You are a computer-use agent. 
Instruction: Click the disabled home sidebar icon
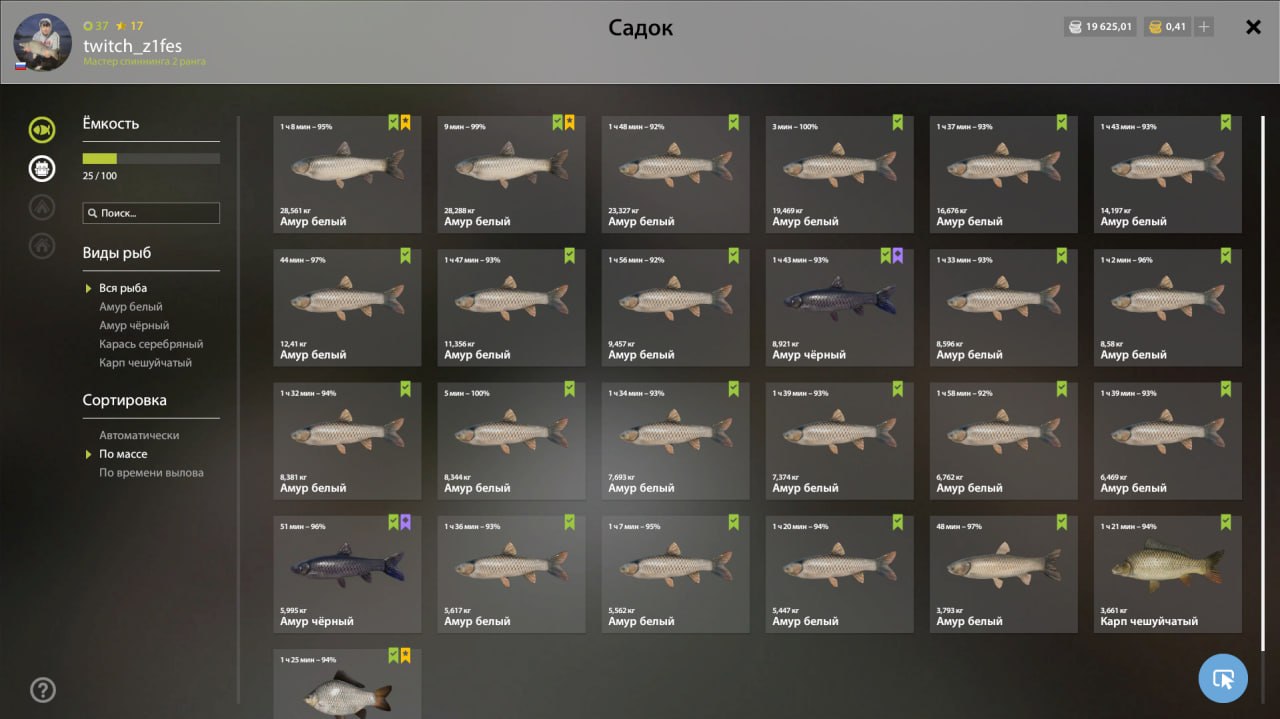42,245
